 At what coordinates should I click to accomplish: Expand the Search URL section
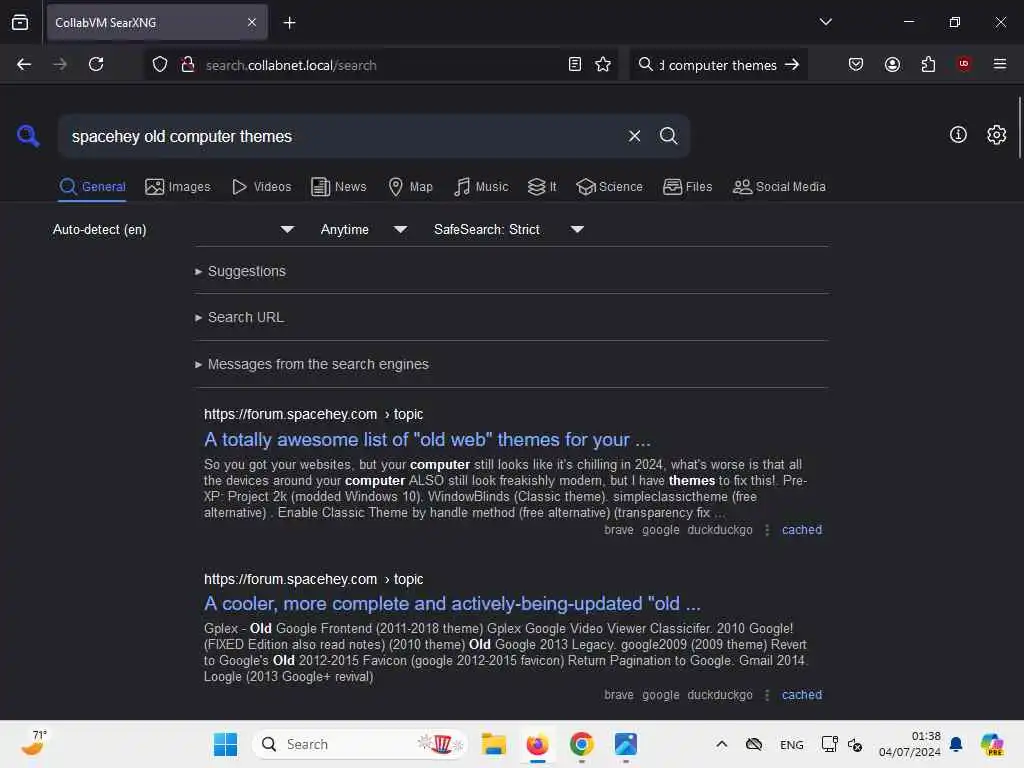[x=239, y=317]
